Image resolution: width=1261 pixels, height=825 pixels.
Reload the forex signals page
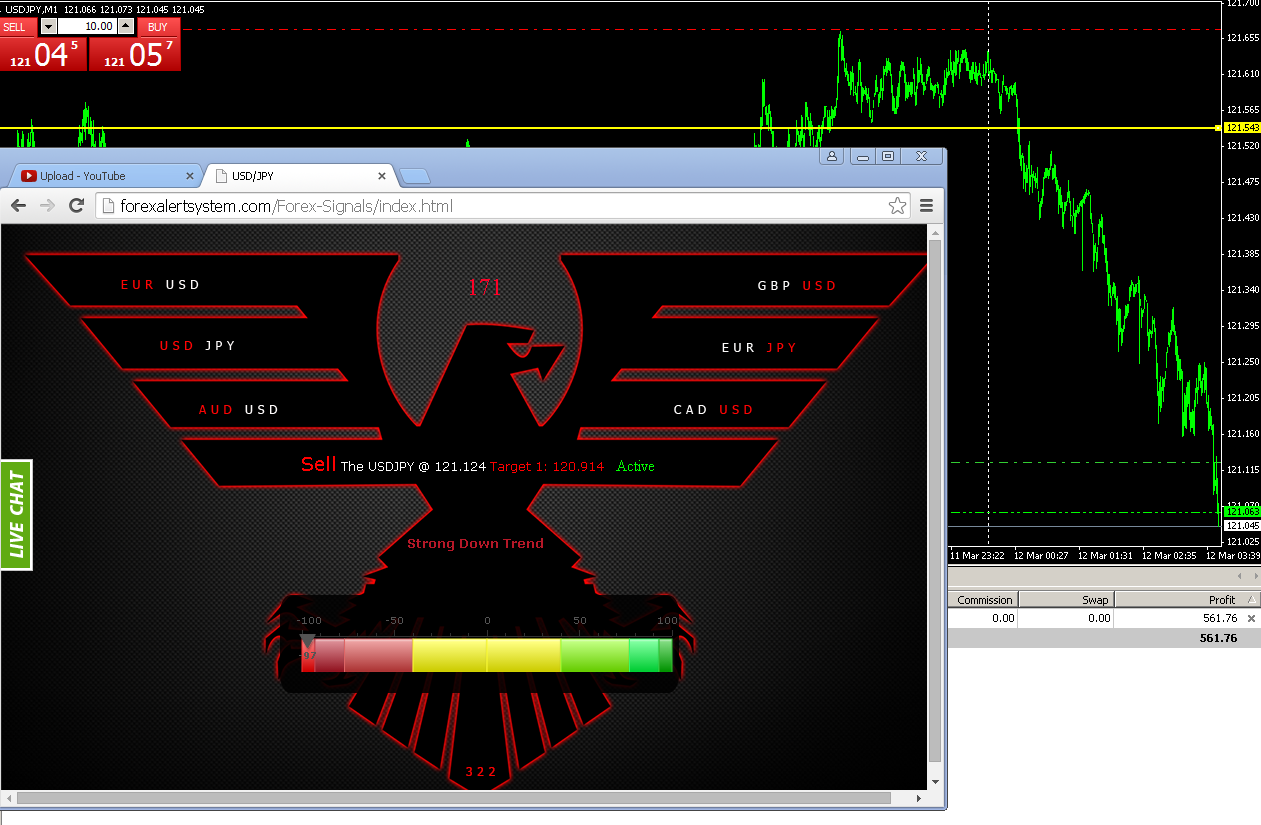pos(75,205)
